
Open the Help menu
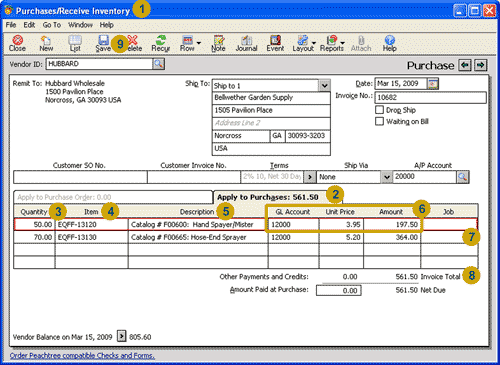[x=107, y=25]
